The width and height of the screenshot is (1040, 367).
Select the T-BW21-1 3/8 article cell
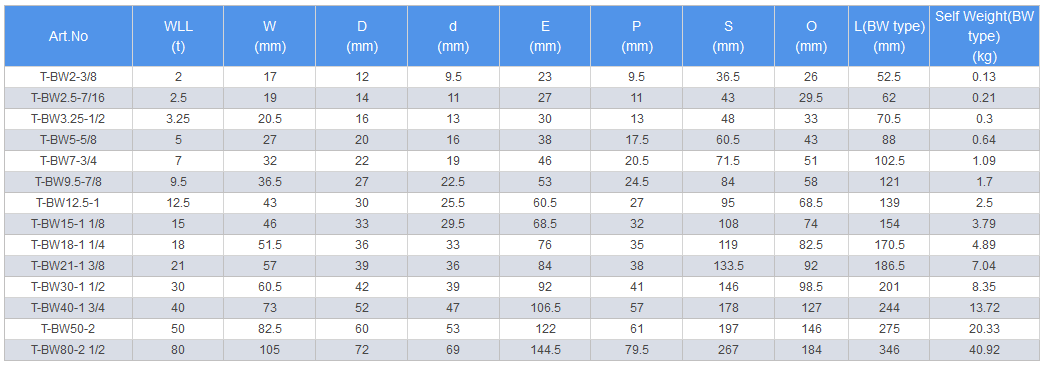click(x=68, y=266)
